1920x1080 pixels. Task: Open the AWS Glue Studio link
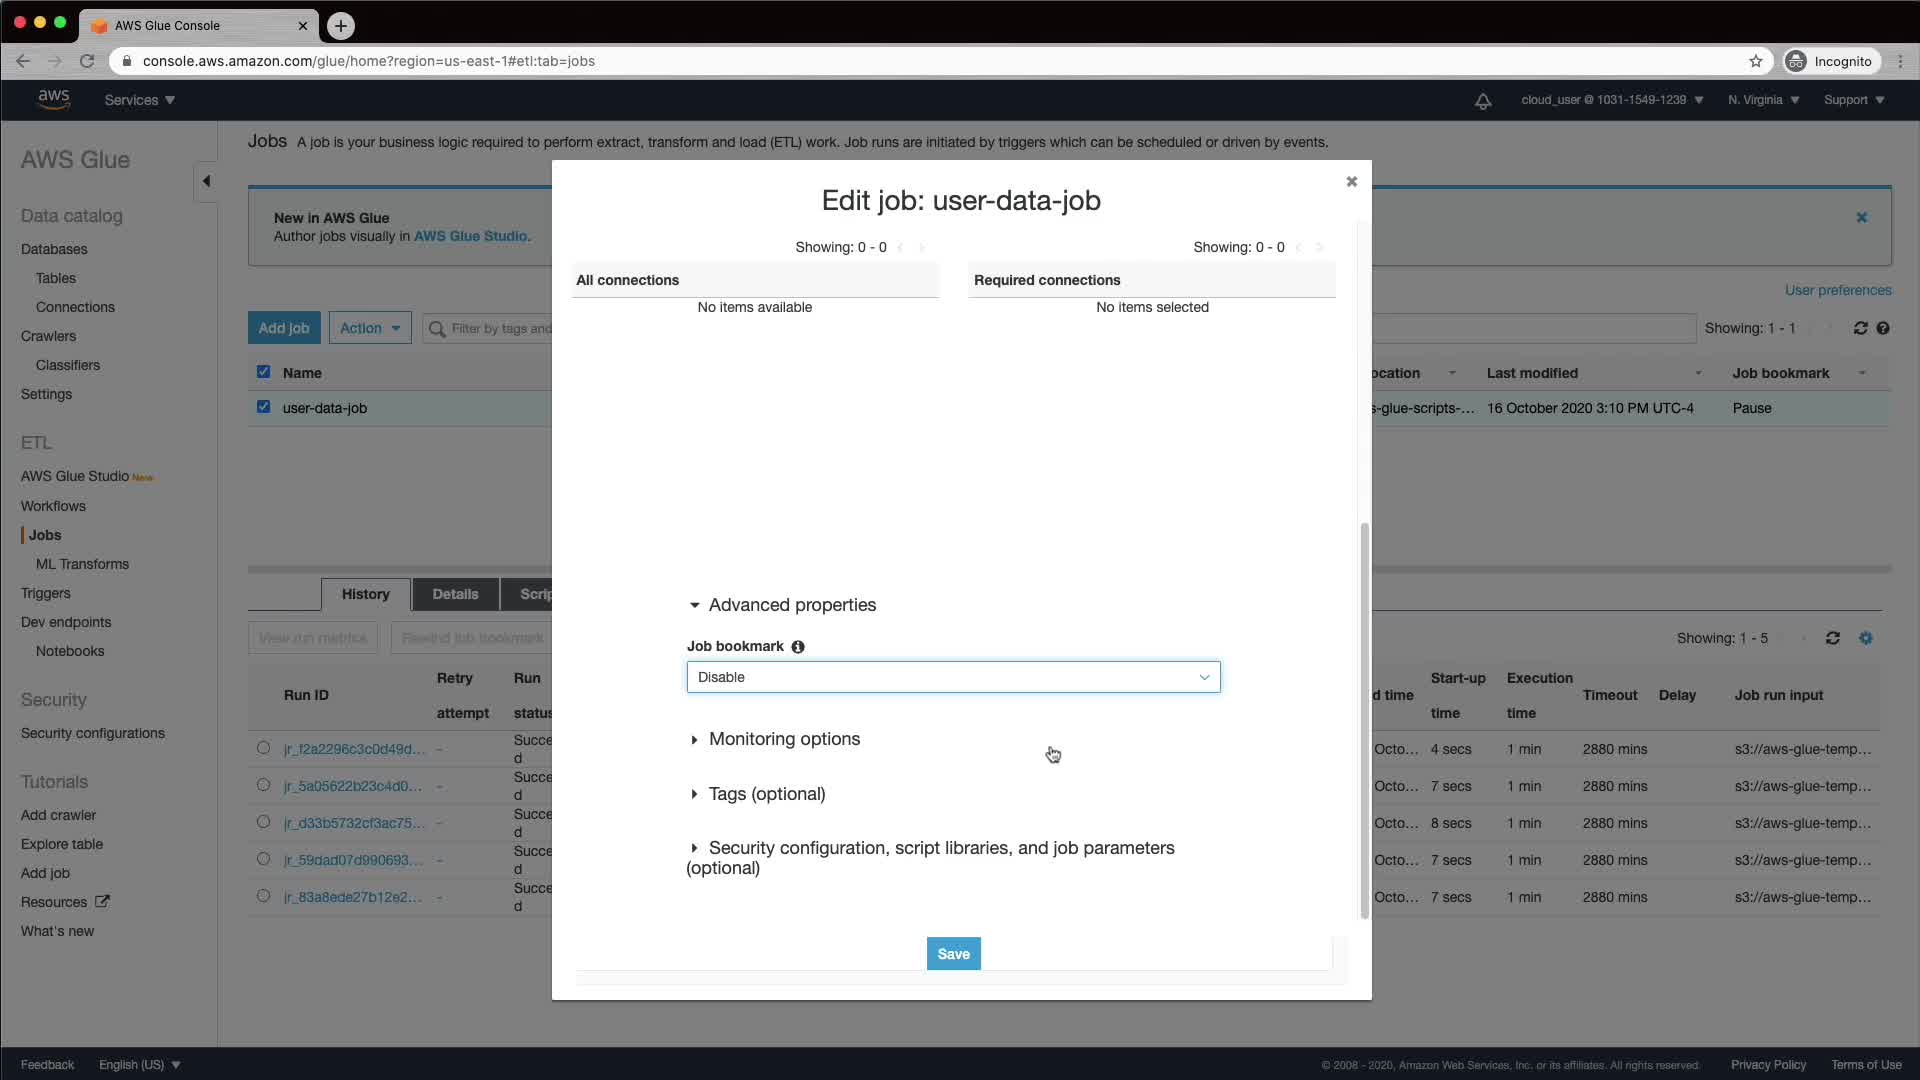(x=470, y=236)
